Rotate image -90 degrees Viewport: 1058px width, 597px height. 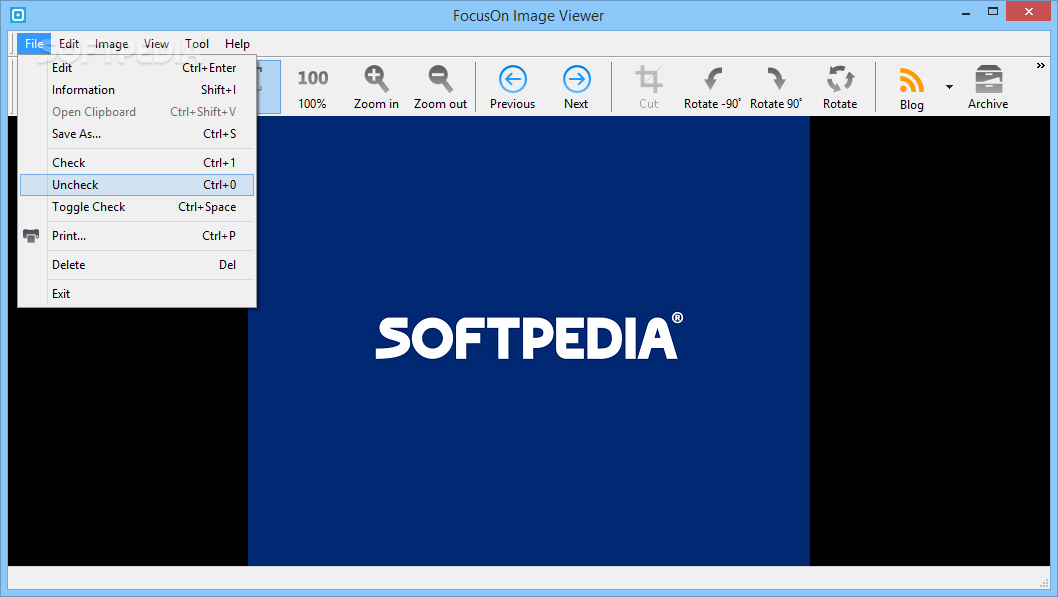712,86
